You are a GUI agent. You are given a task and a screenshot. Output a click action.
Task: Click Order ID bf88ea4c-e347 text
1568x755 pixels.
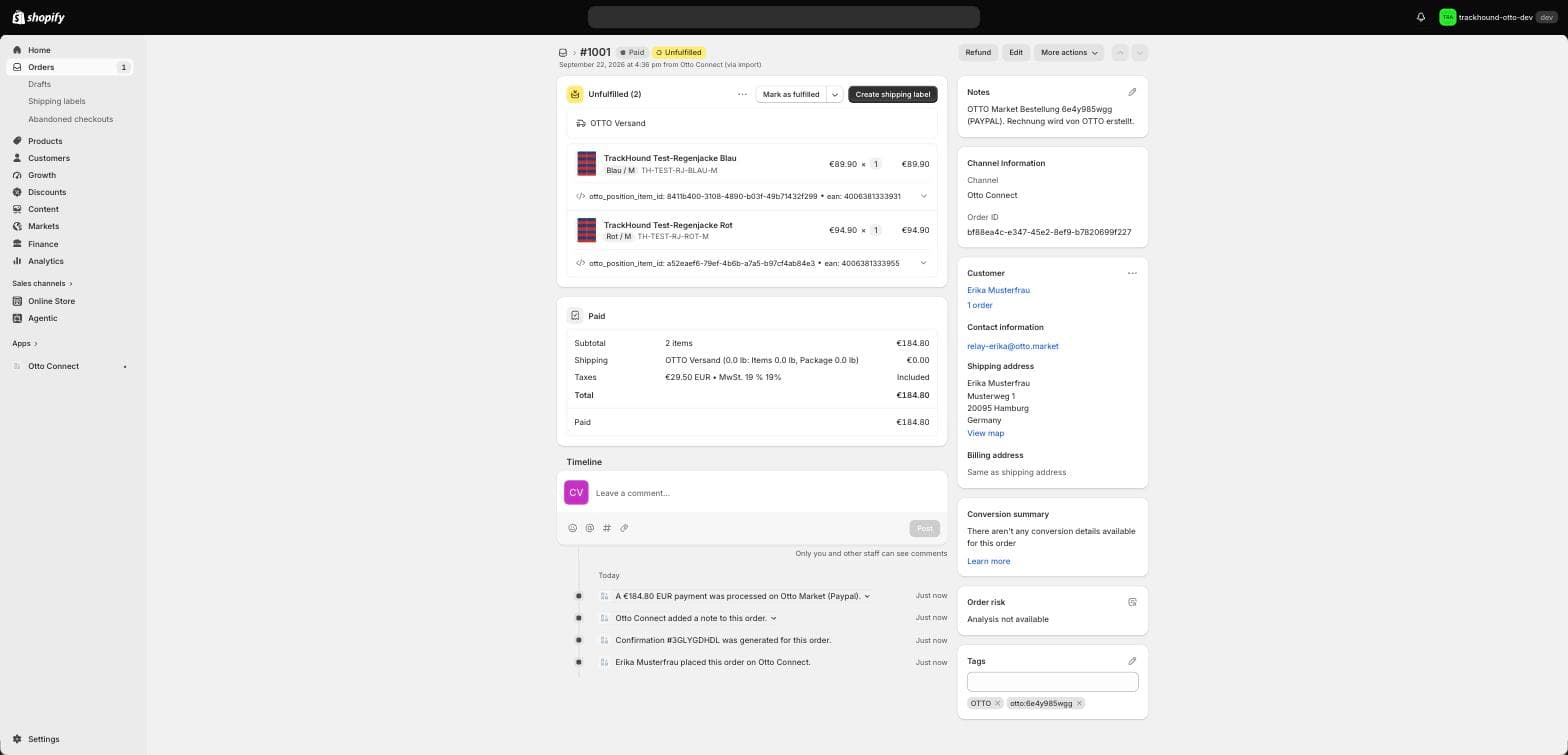click(x=1049, y=232)
